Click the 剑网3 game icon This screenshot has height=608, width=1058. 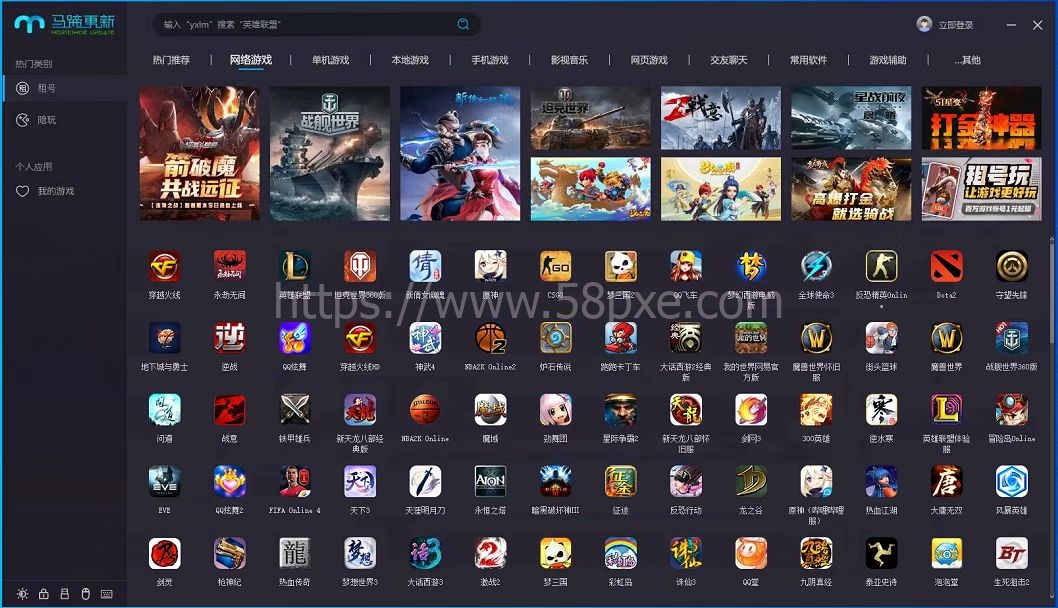tap(751, 410)
